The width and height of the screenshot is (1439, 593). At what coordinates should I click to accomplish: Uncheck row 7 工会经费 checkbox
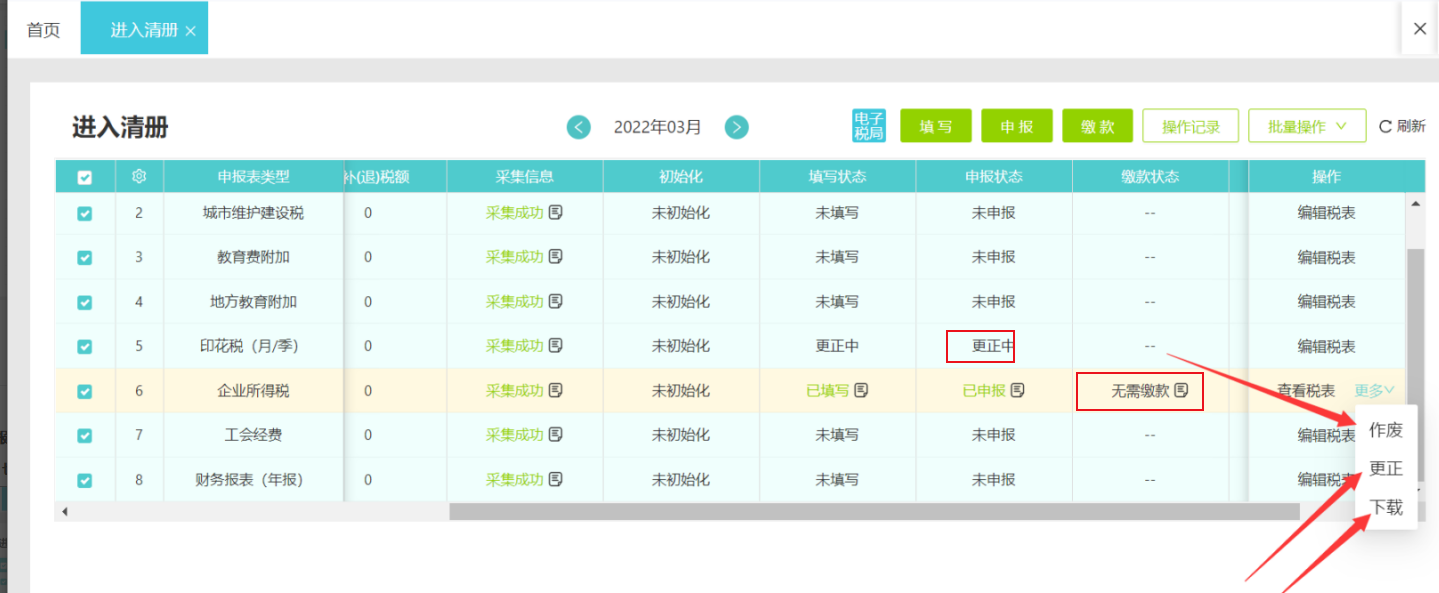point(85,435)
